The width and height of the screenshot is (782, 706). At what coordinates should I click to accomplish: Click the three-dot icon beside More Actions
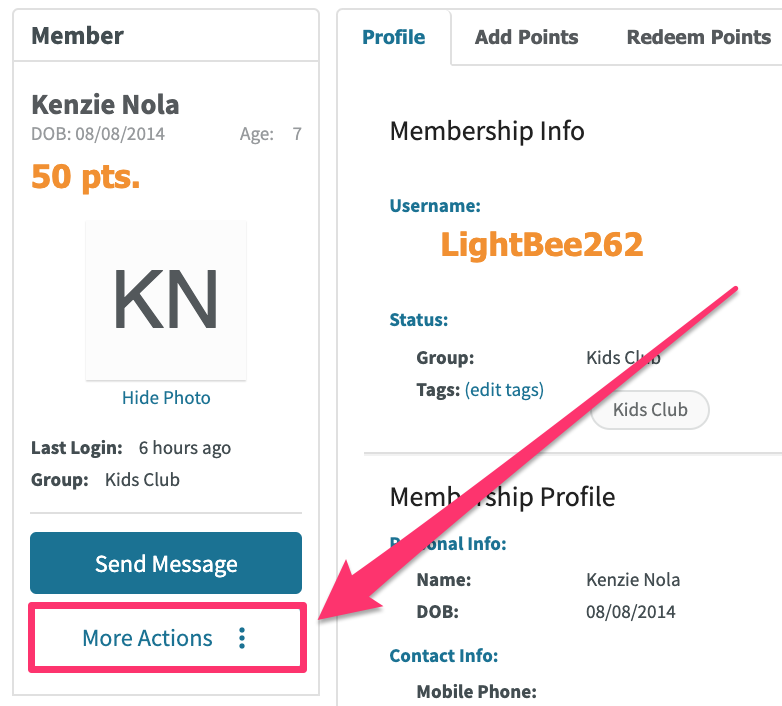tap(242, 638)
